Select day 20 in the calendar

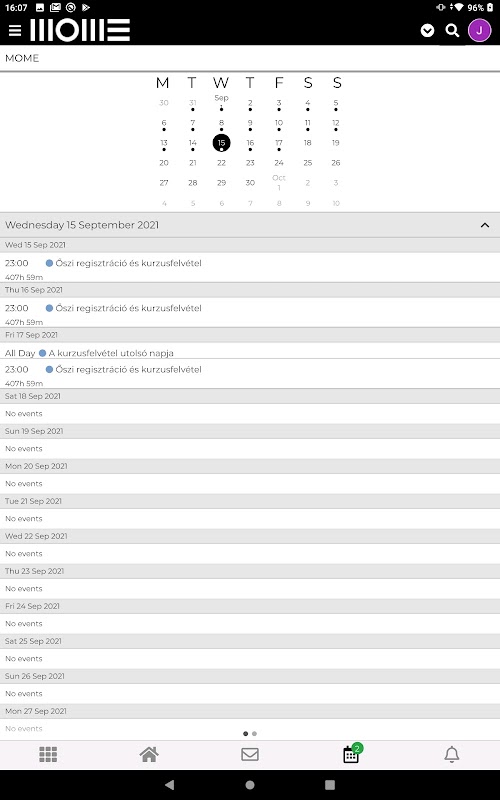pos(164,163)
